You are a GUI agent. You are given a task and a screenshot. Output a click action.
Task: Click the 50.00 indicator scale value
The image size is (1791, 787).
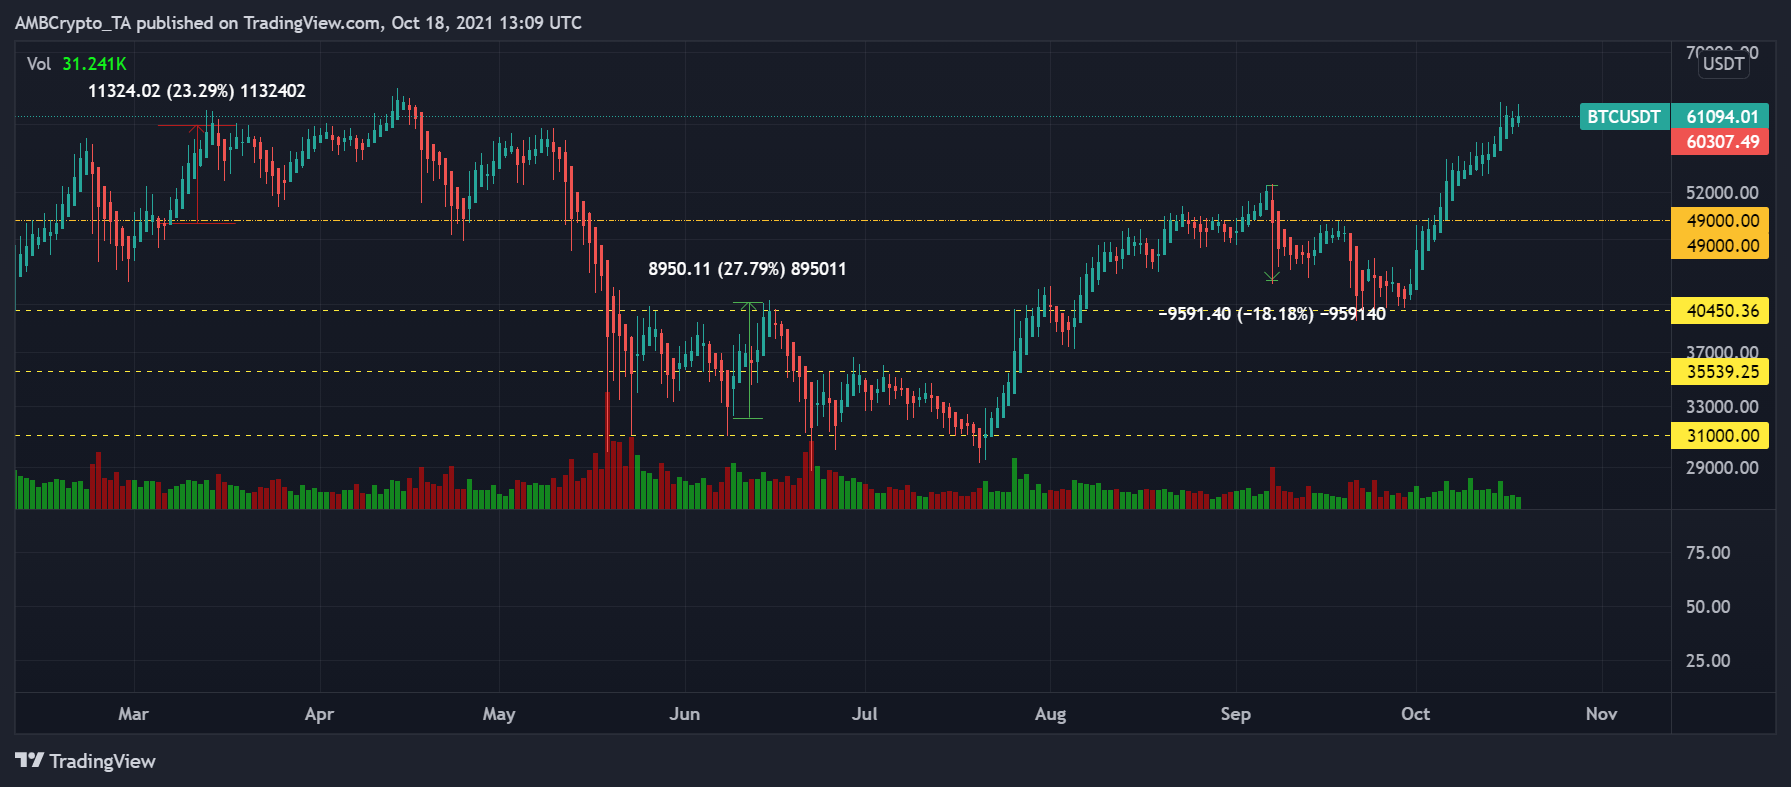tap(1708, 607)
